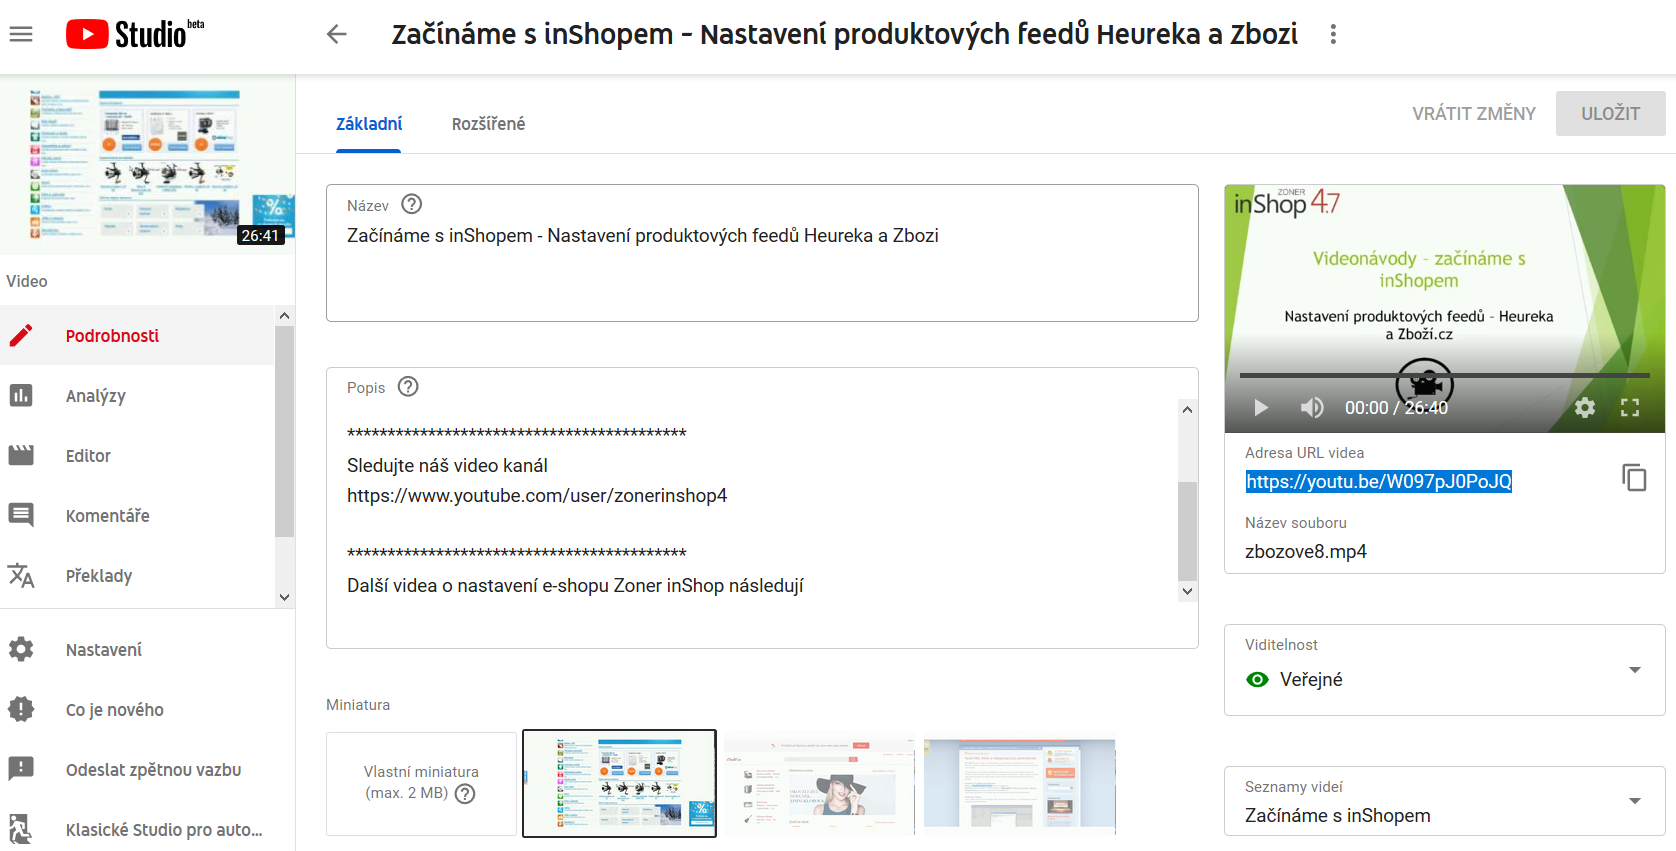Open the hamburger navigation menu
1676x851 pixels.
[21, 34]
